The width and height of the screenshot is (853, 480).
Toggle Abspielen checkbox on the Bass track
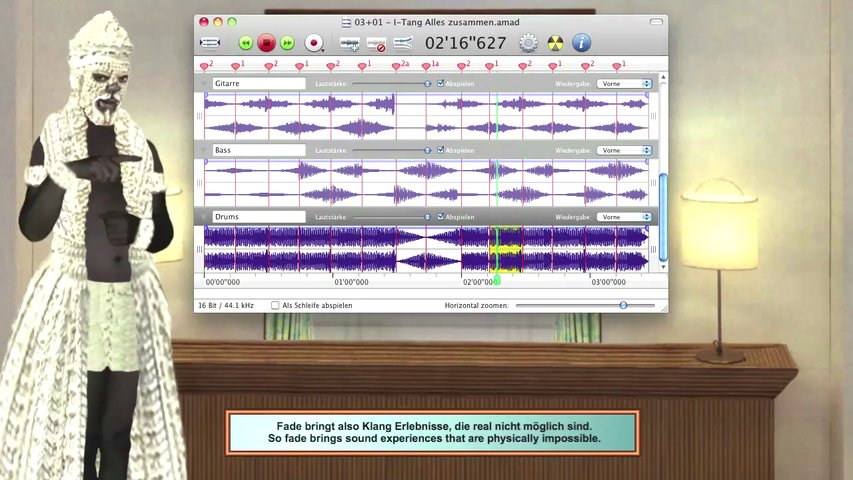pos(441,150)
